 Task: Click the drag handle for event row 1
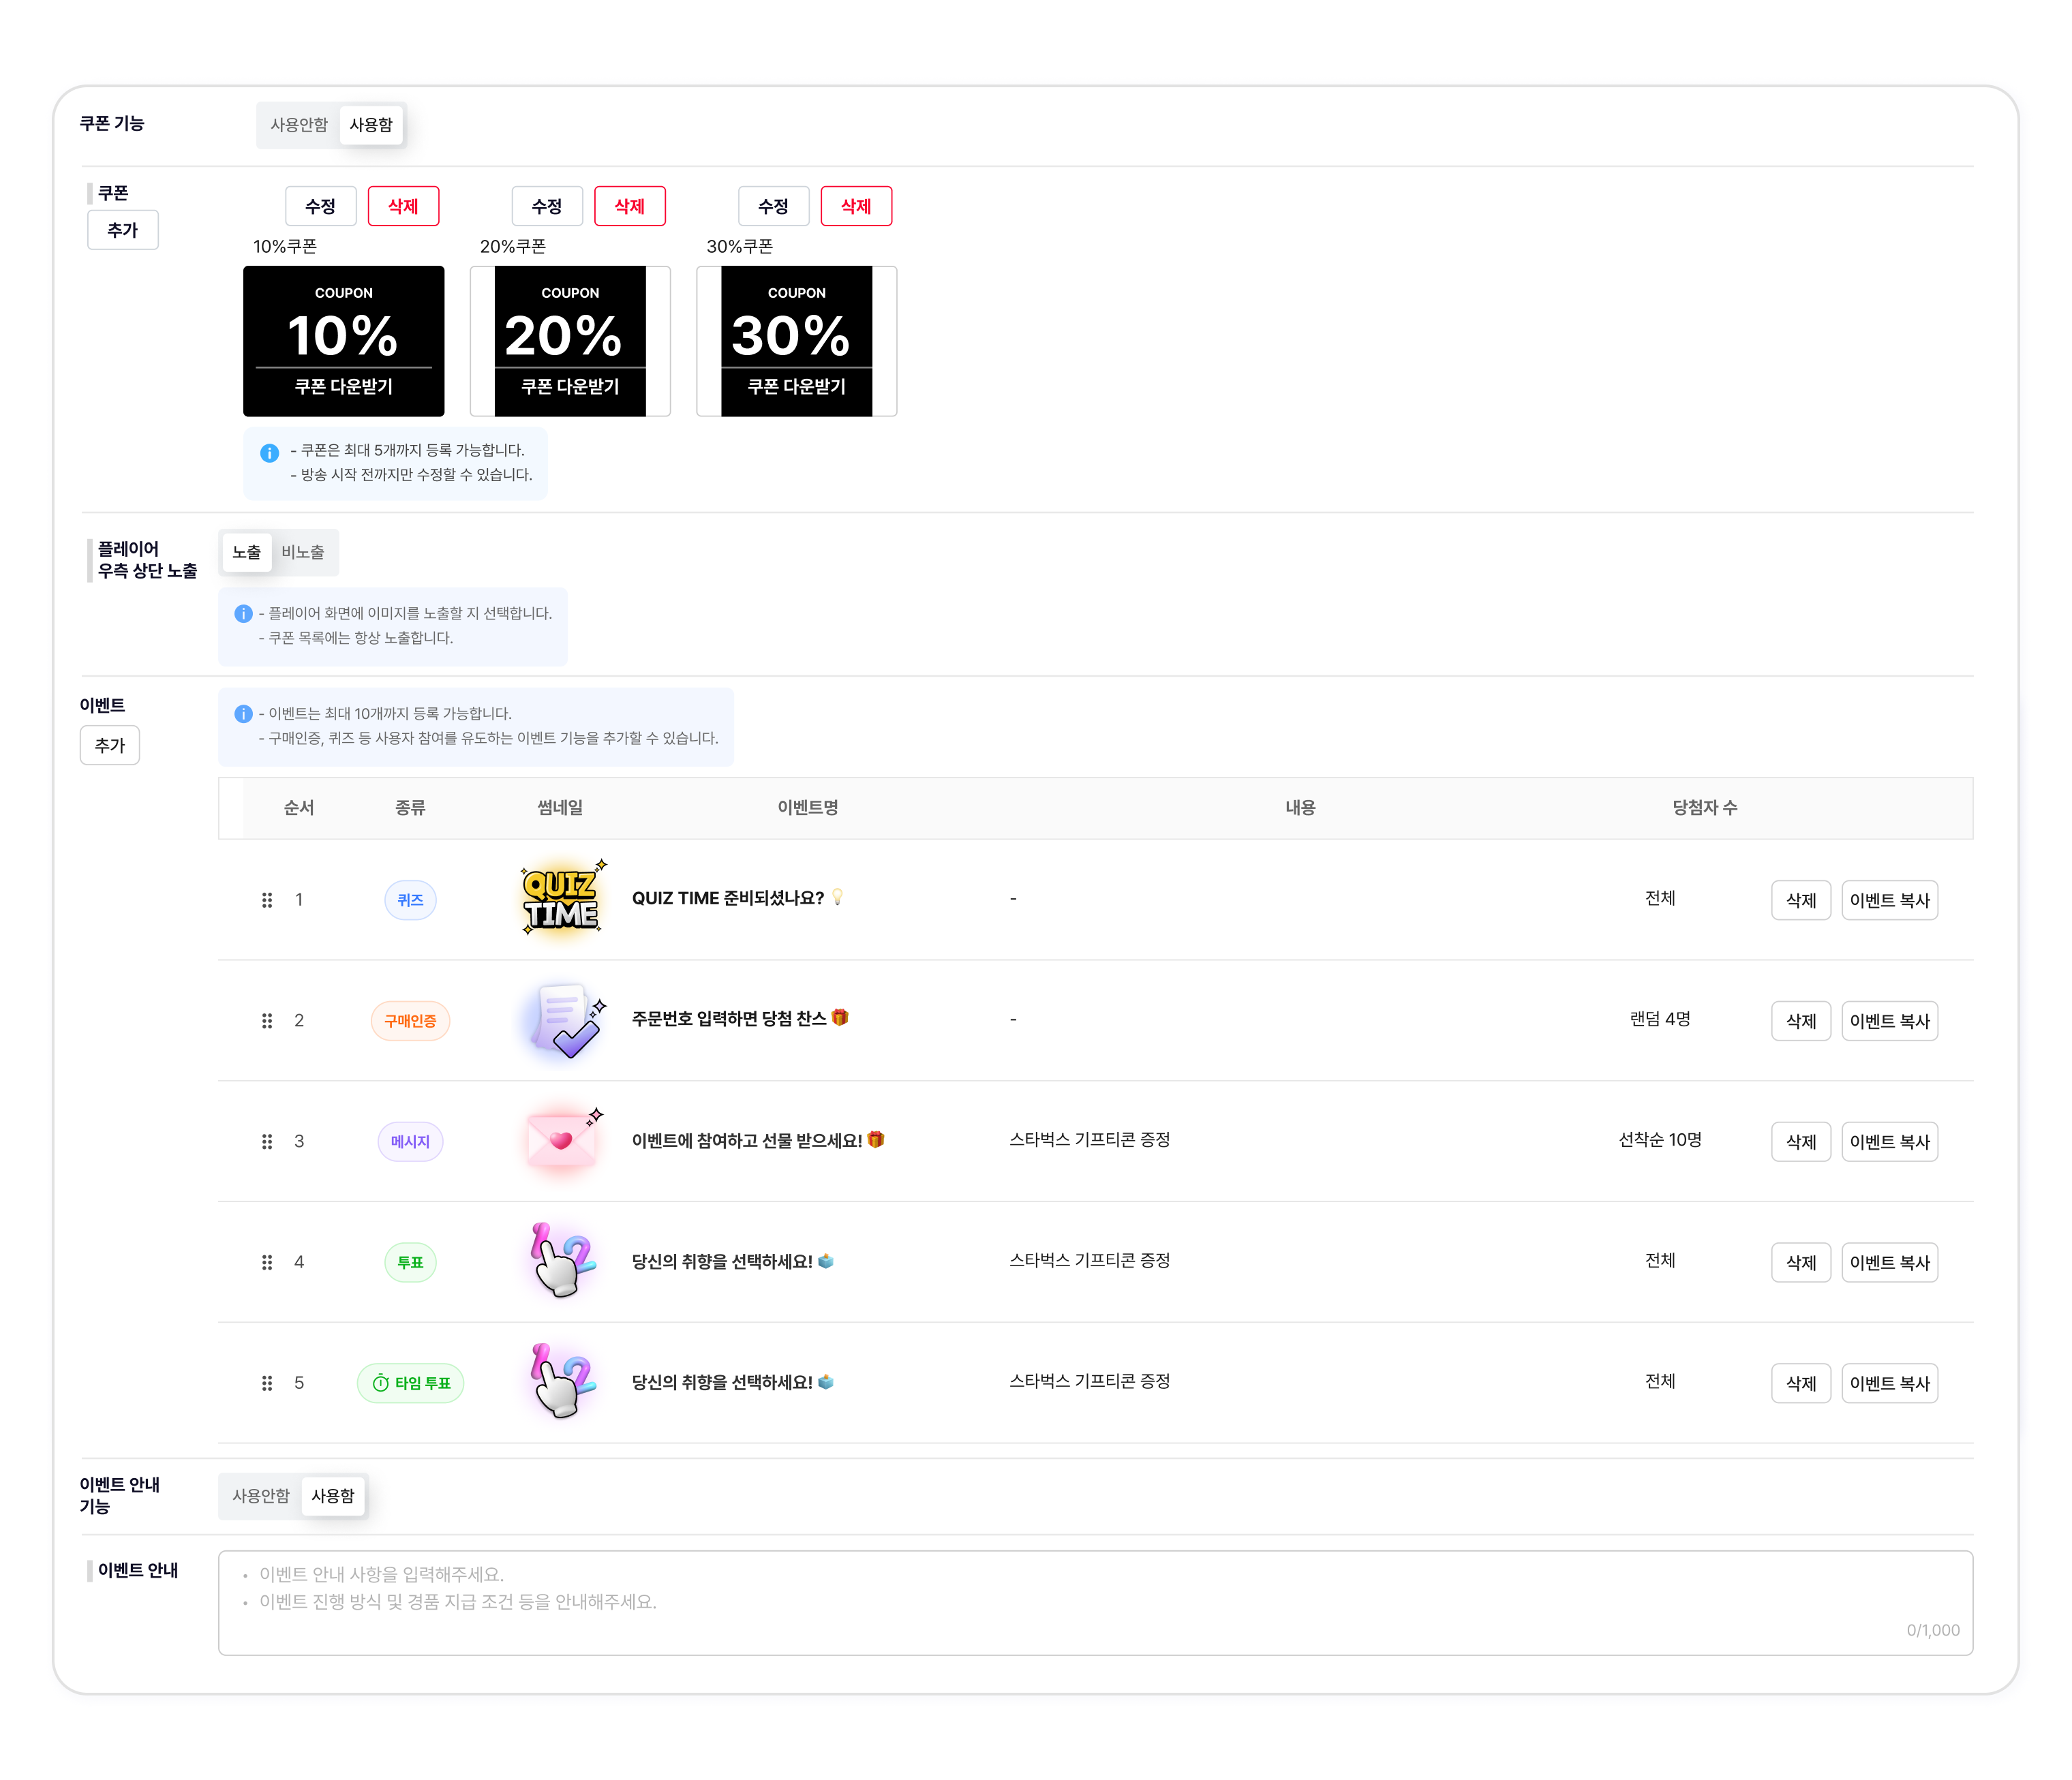[267, 900]
